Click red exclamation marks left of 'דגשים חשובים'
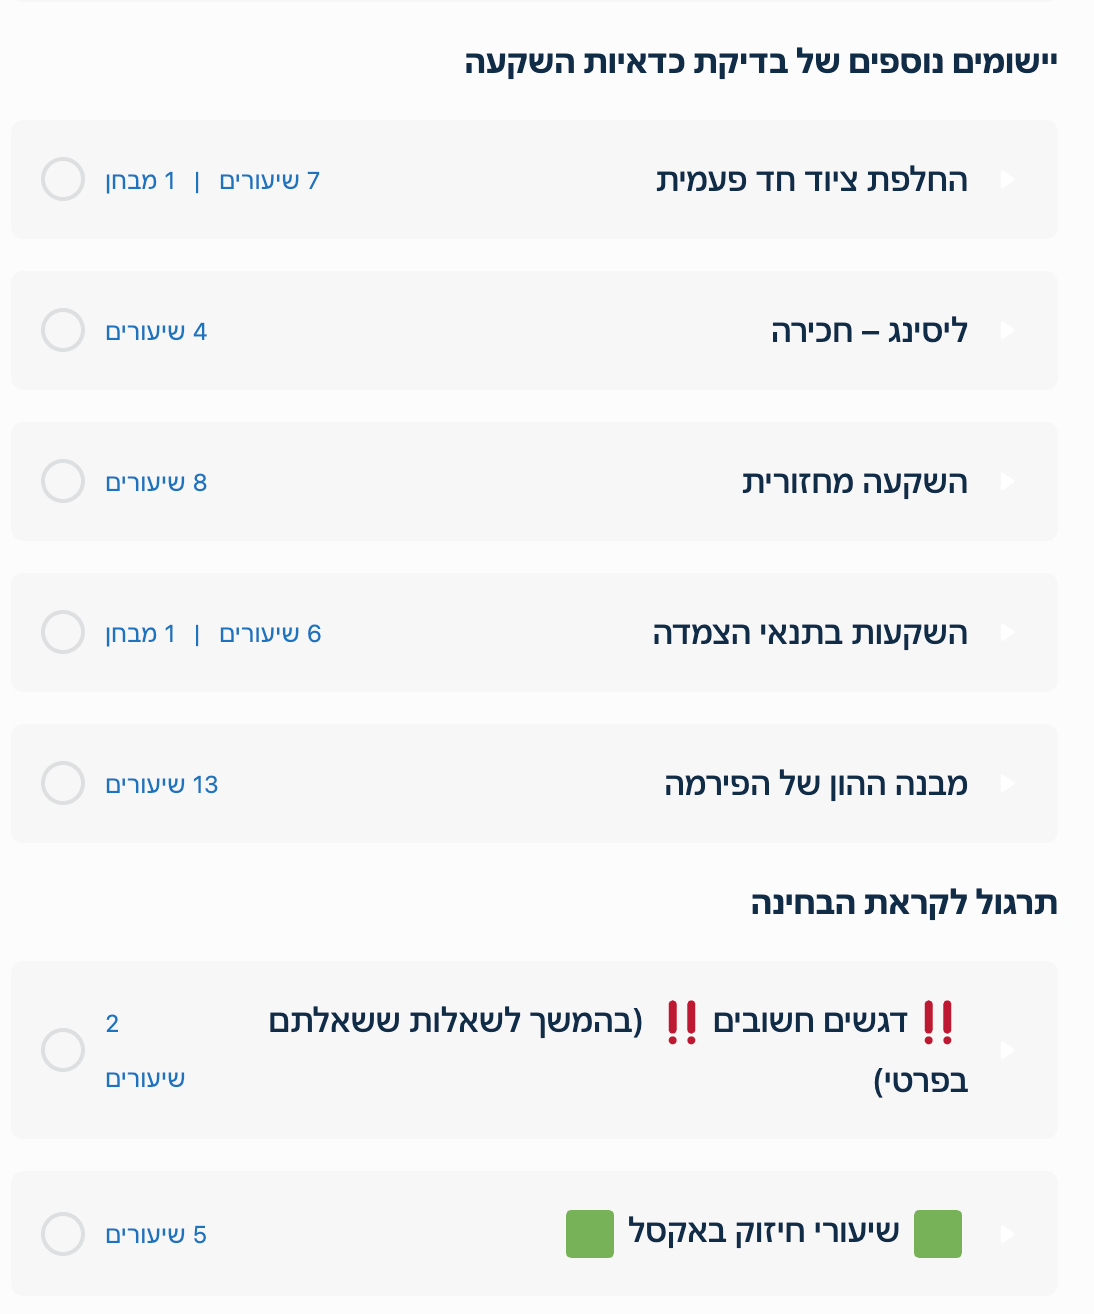 coord(682,1022)
